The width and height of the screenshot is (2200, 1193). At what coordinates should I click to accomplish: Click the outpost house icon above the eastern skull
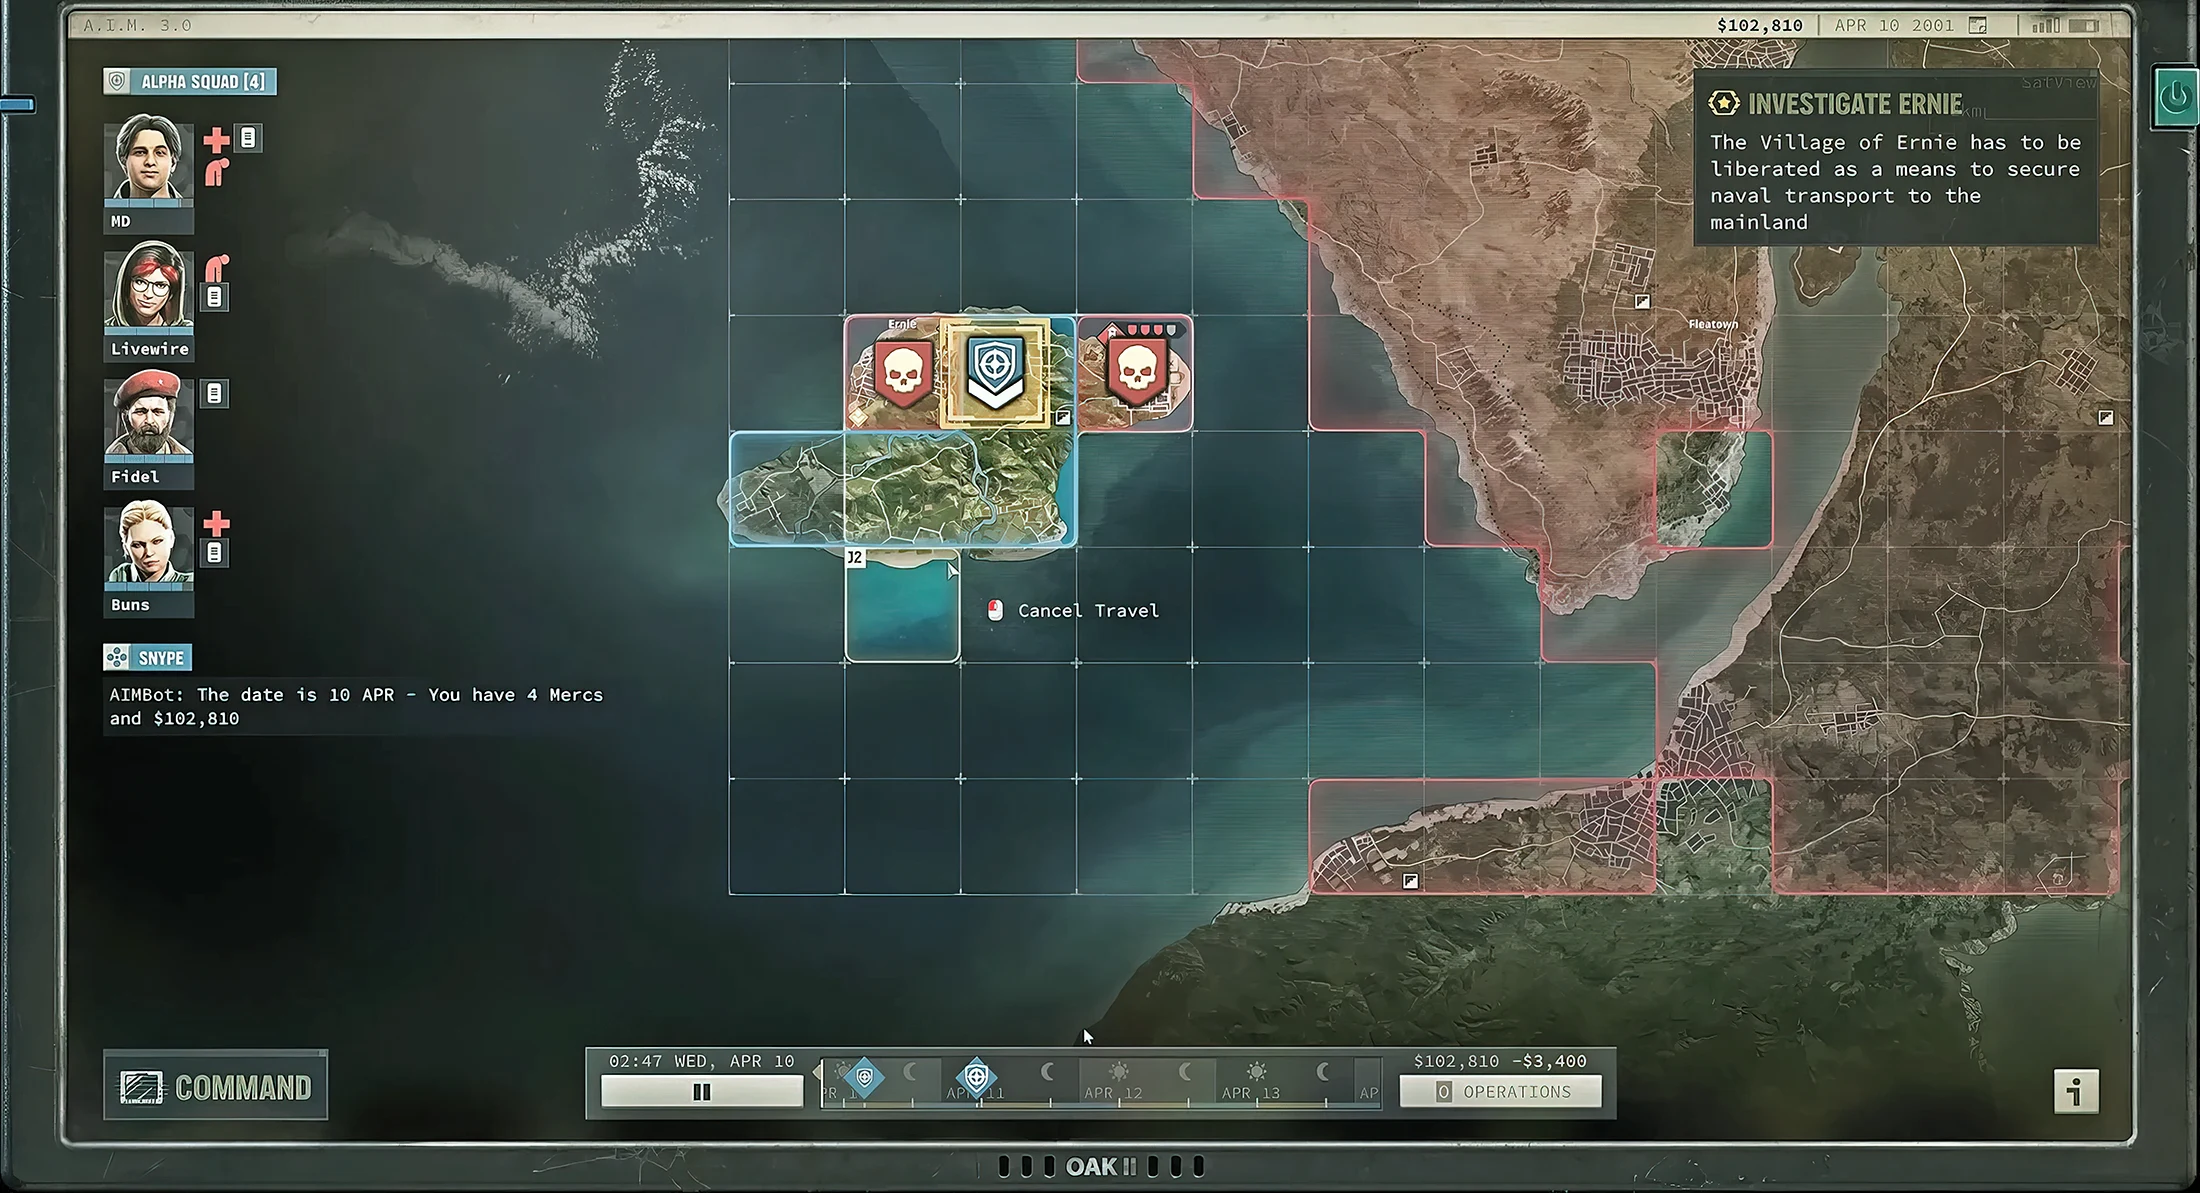tap(1111, 331)
